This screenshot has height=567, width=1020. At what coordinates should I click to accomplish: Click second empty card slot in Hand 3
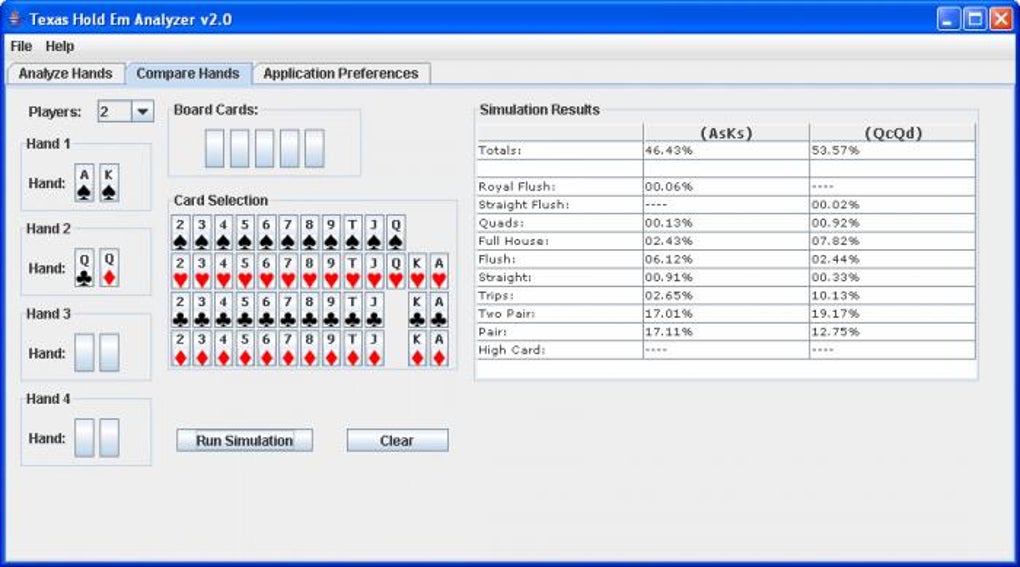(x=109, y=353)
